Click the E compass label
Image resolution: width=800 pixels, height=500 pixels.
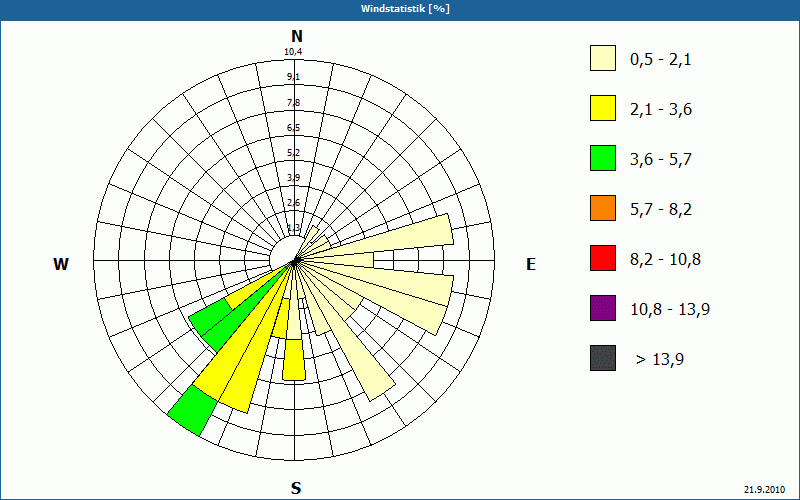coord(531,264)
